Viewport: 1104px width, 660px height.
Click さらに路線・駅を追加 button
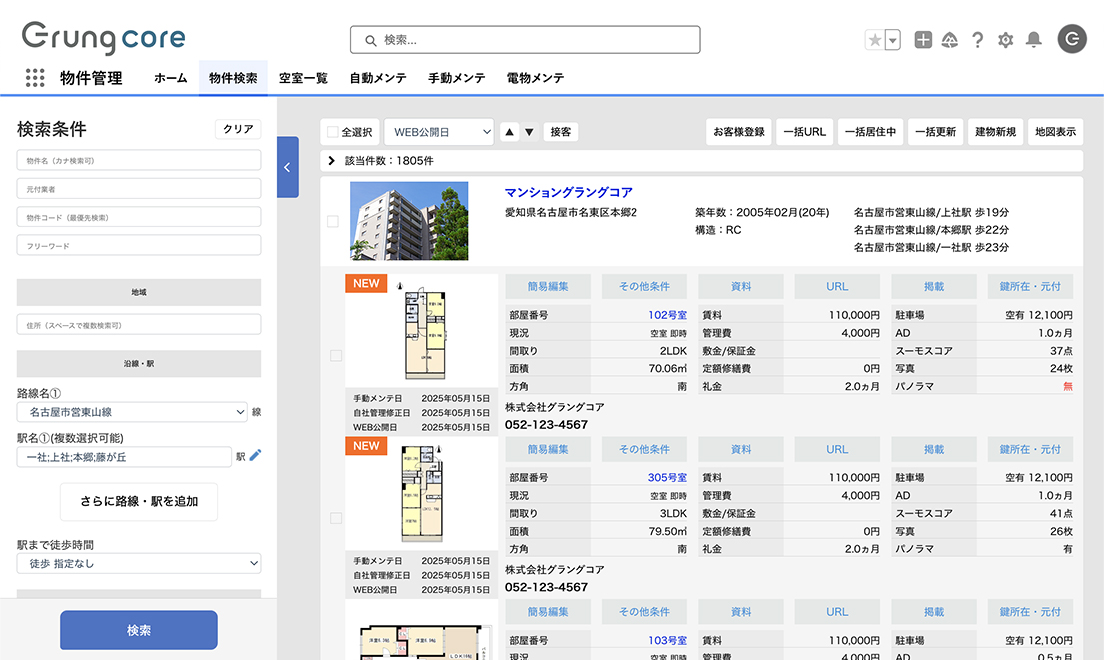coord(139,502)
